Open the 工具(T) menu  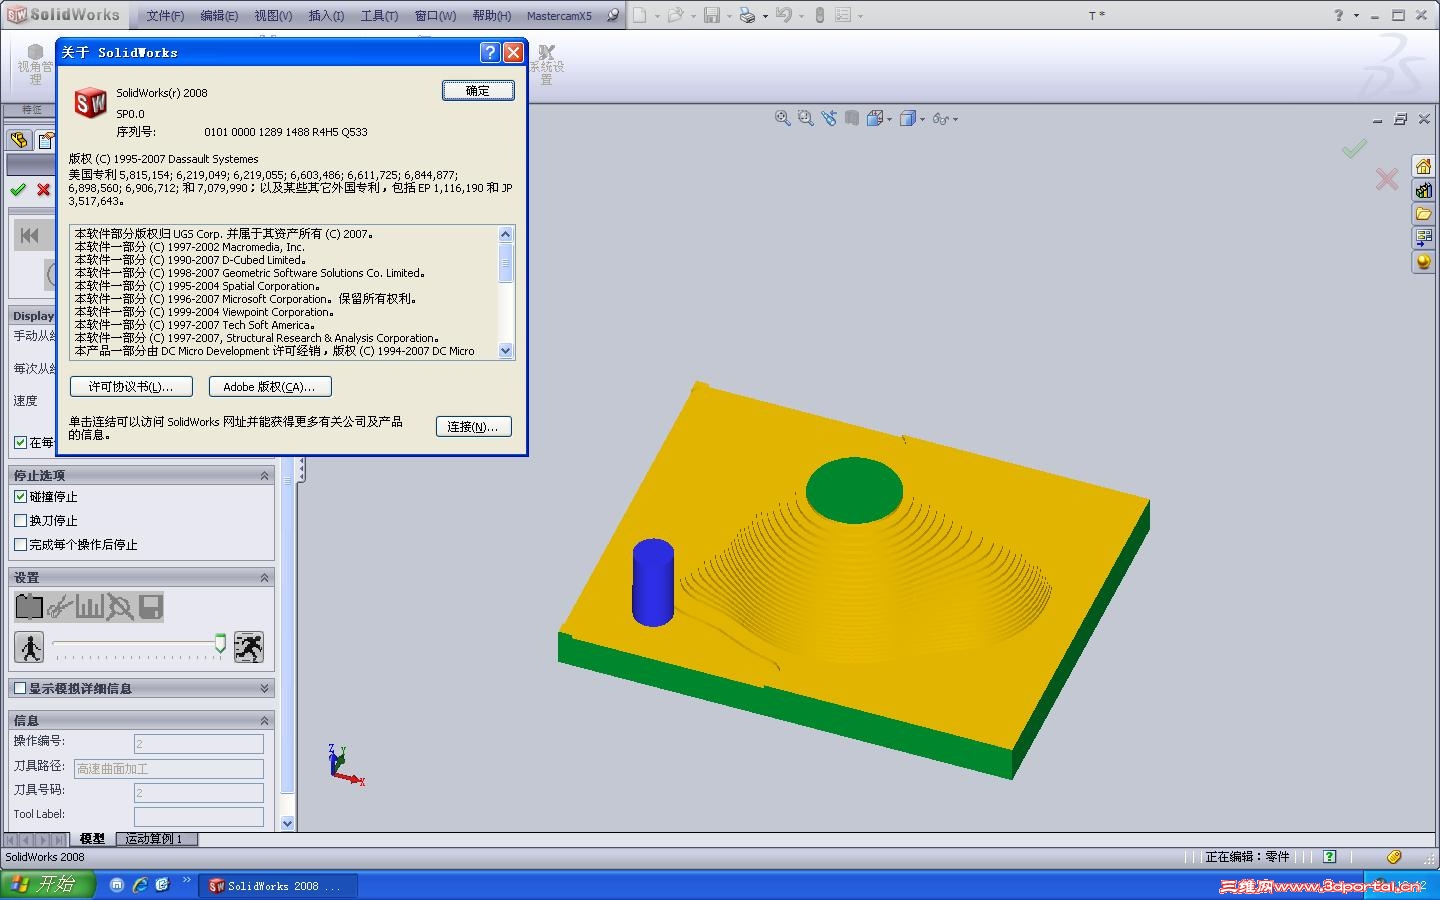[379, 16]
